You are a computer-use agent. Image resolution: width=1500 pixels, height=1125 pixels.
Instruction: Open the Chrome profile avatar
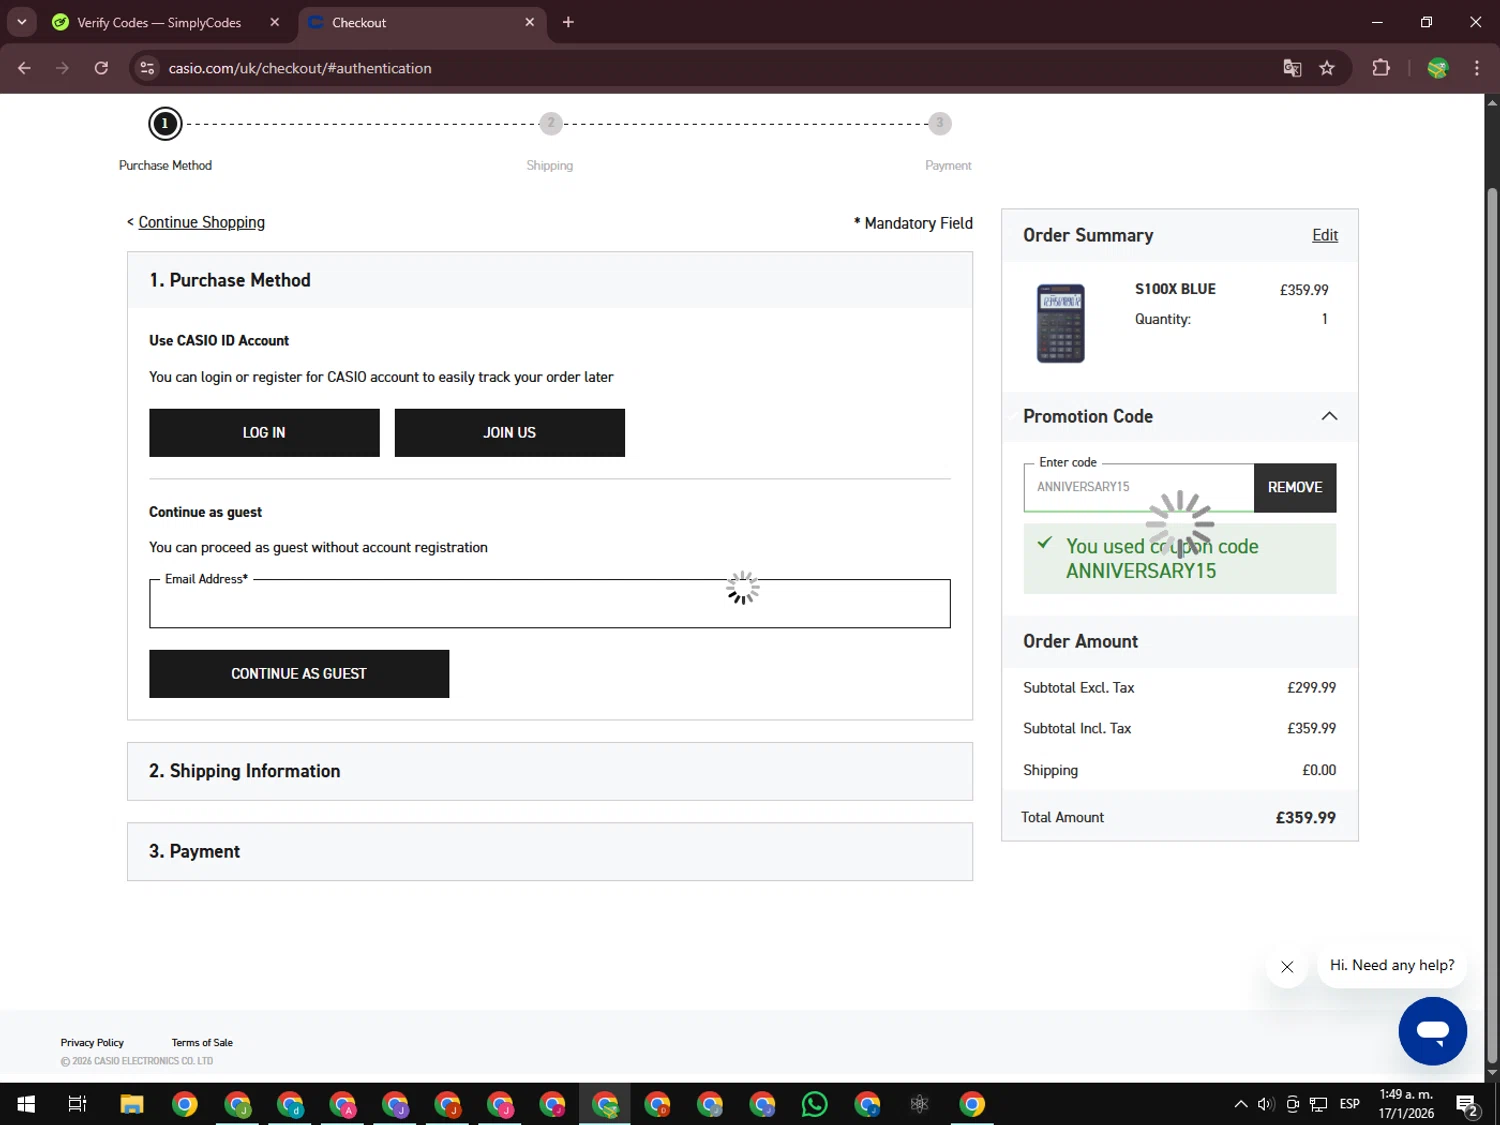coord(1438,68)
